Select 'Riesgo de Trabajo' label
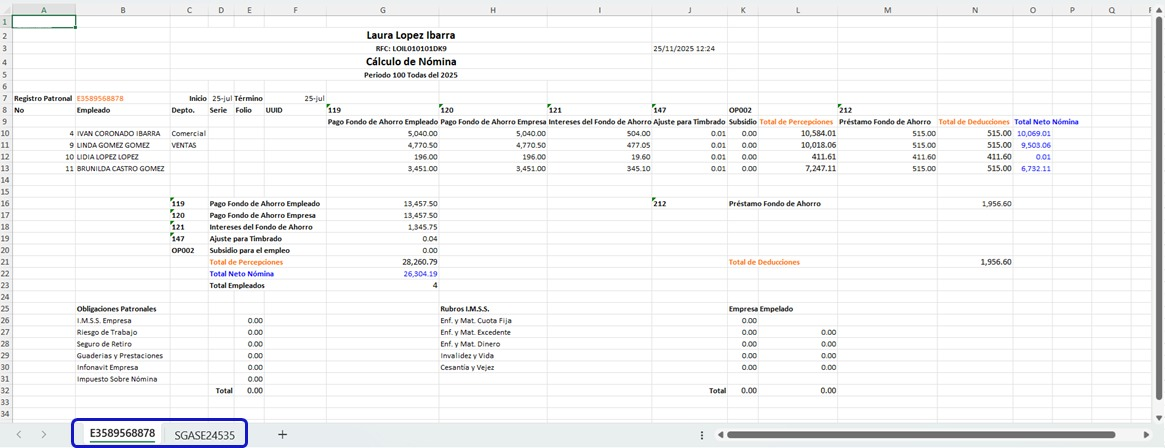The image size is (1165, 448). pyautogui.click(x=107, y=332)
